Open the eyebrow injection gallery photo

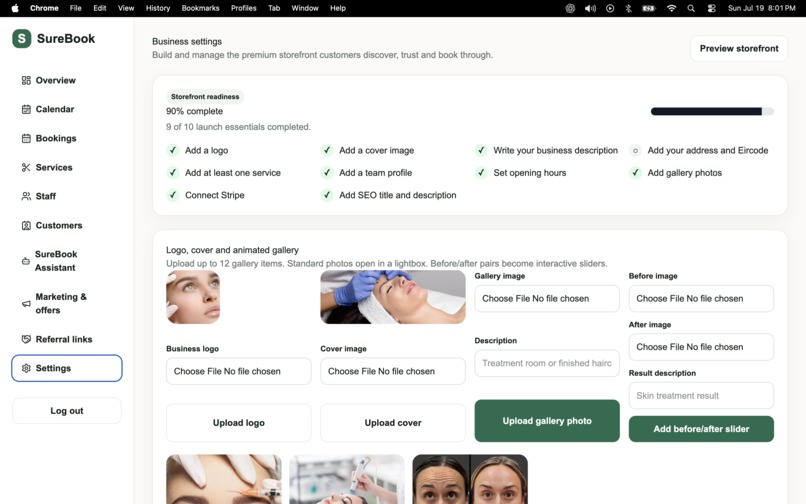pos(224,479)
